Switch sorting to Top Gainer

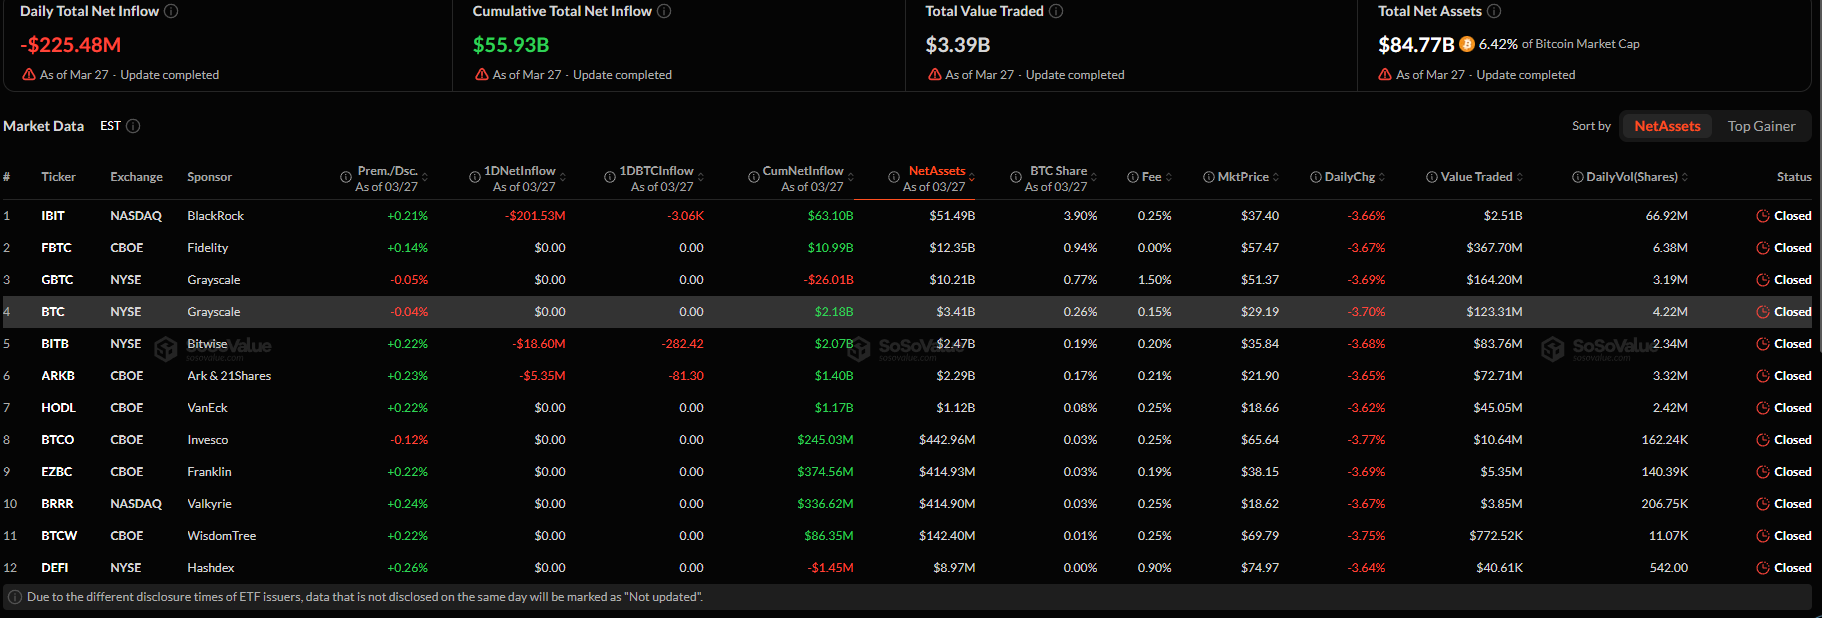[1761, 126]
